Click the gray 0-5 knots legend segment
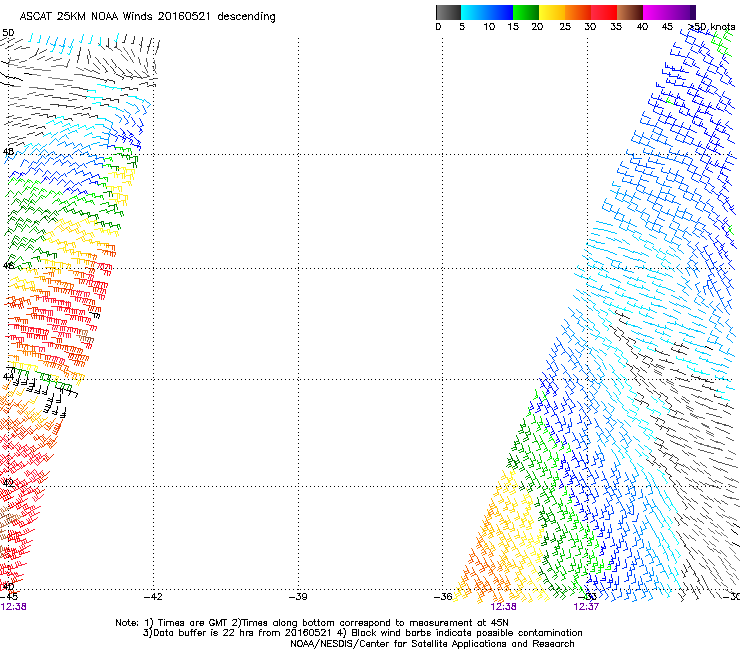This screenshot has height=650, width=740. tap(448, 12)
